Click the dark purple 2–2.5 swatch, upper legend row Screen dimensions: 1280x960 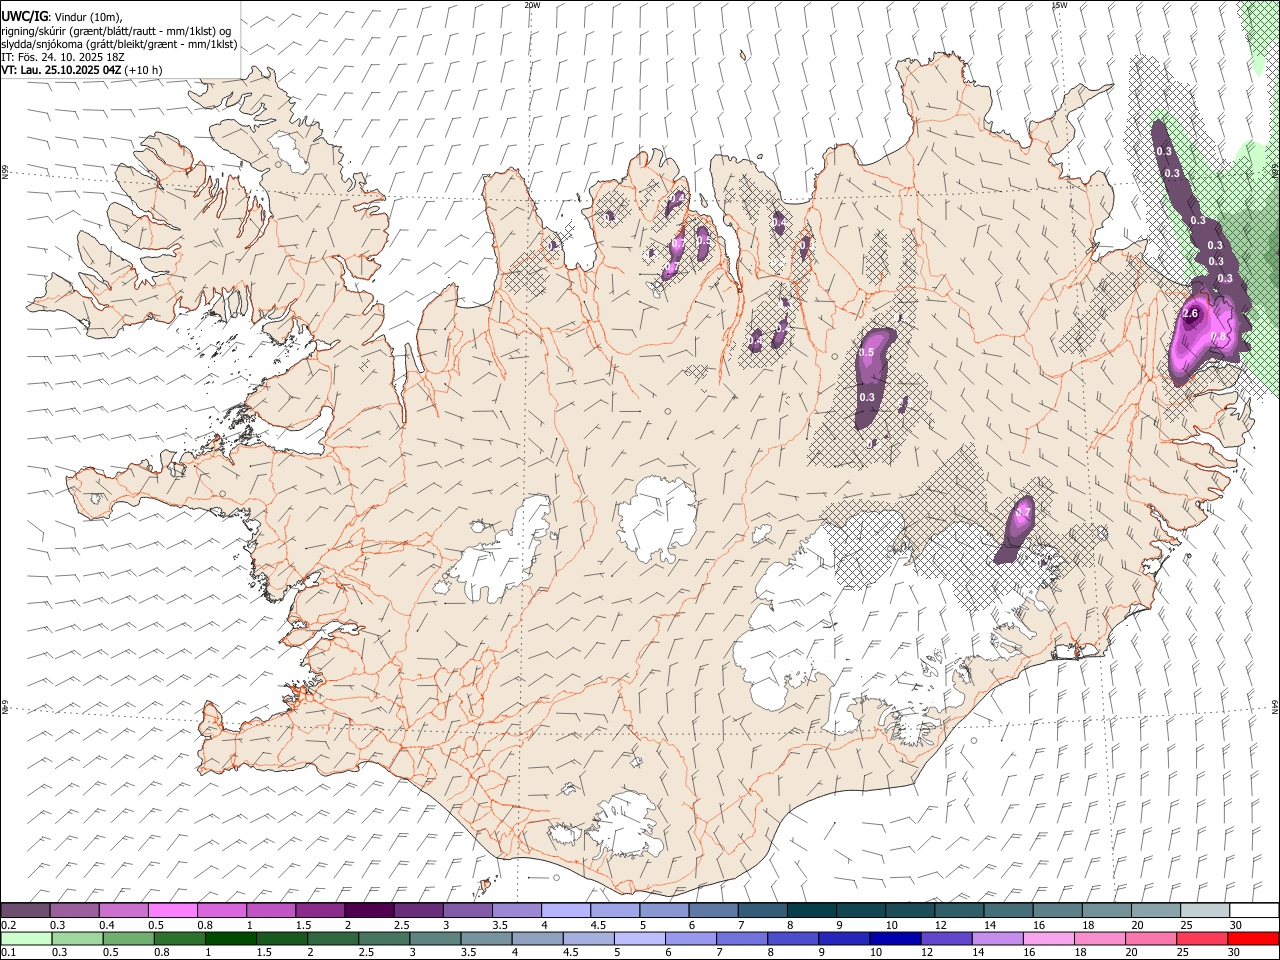coord(369,910)
